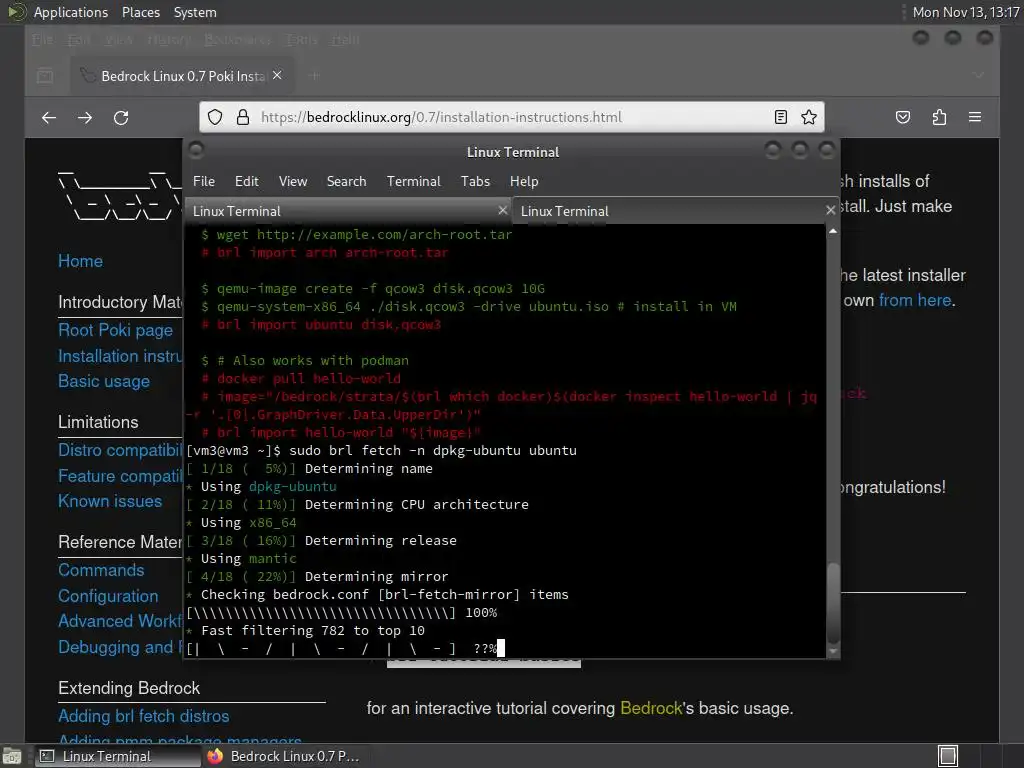Image resolution: width=1024 pixels, height=768 pixels.
Task: Click the terminal vertical scrollbar thumb
Action: point(833,601)
